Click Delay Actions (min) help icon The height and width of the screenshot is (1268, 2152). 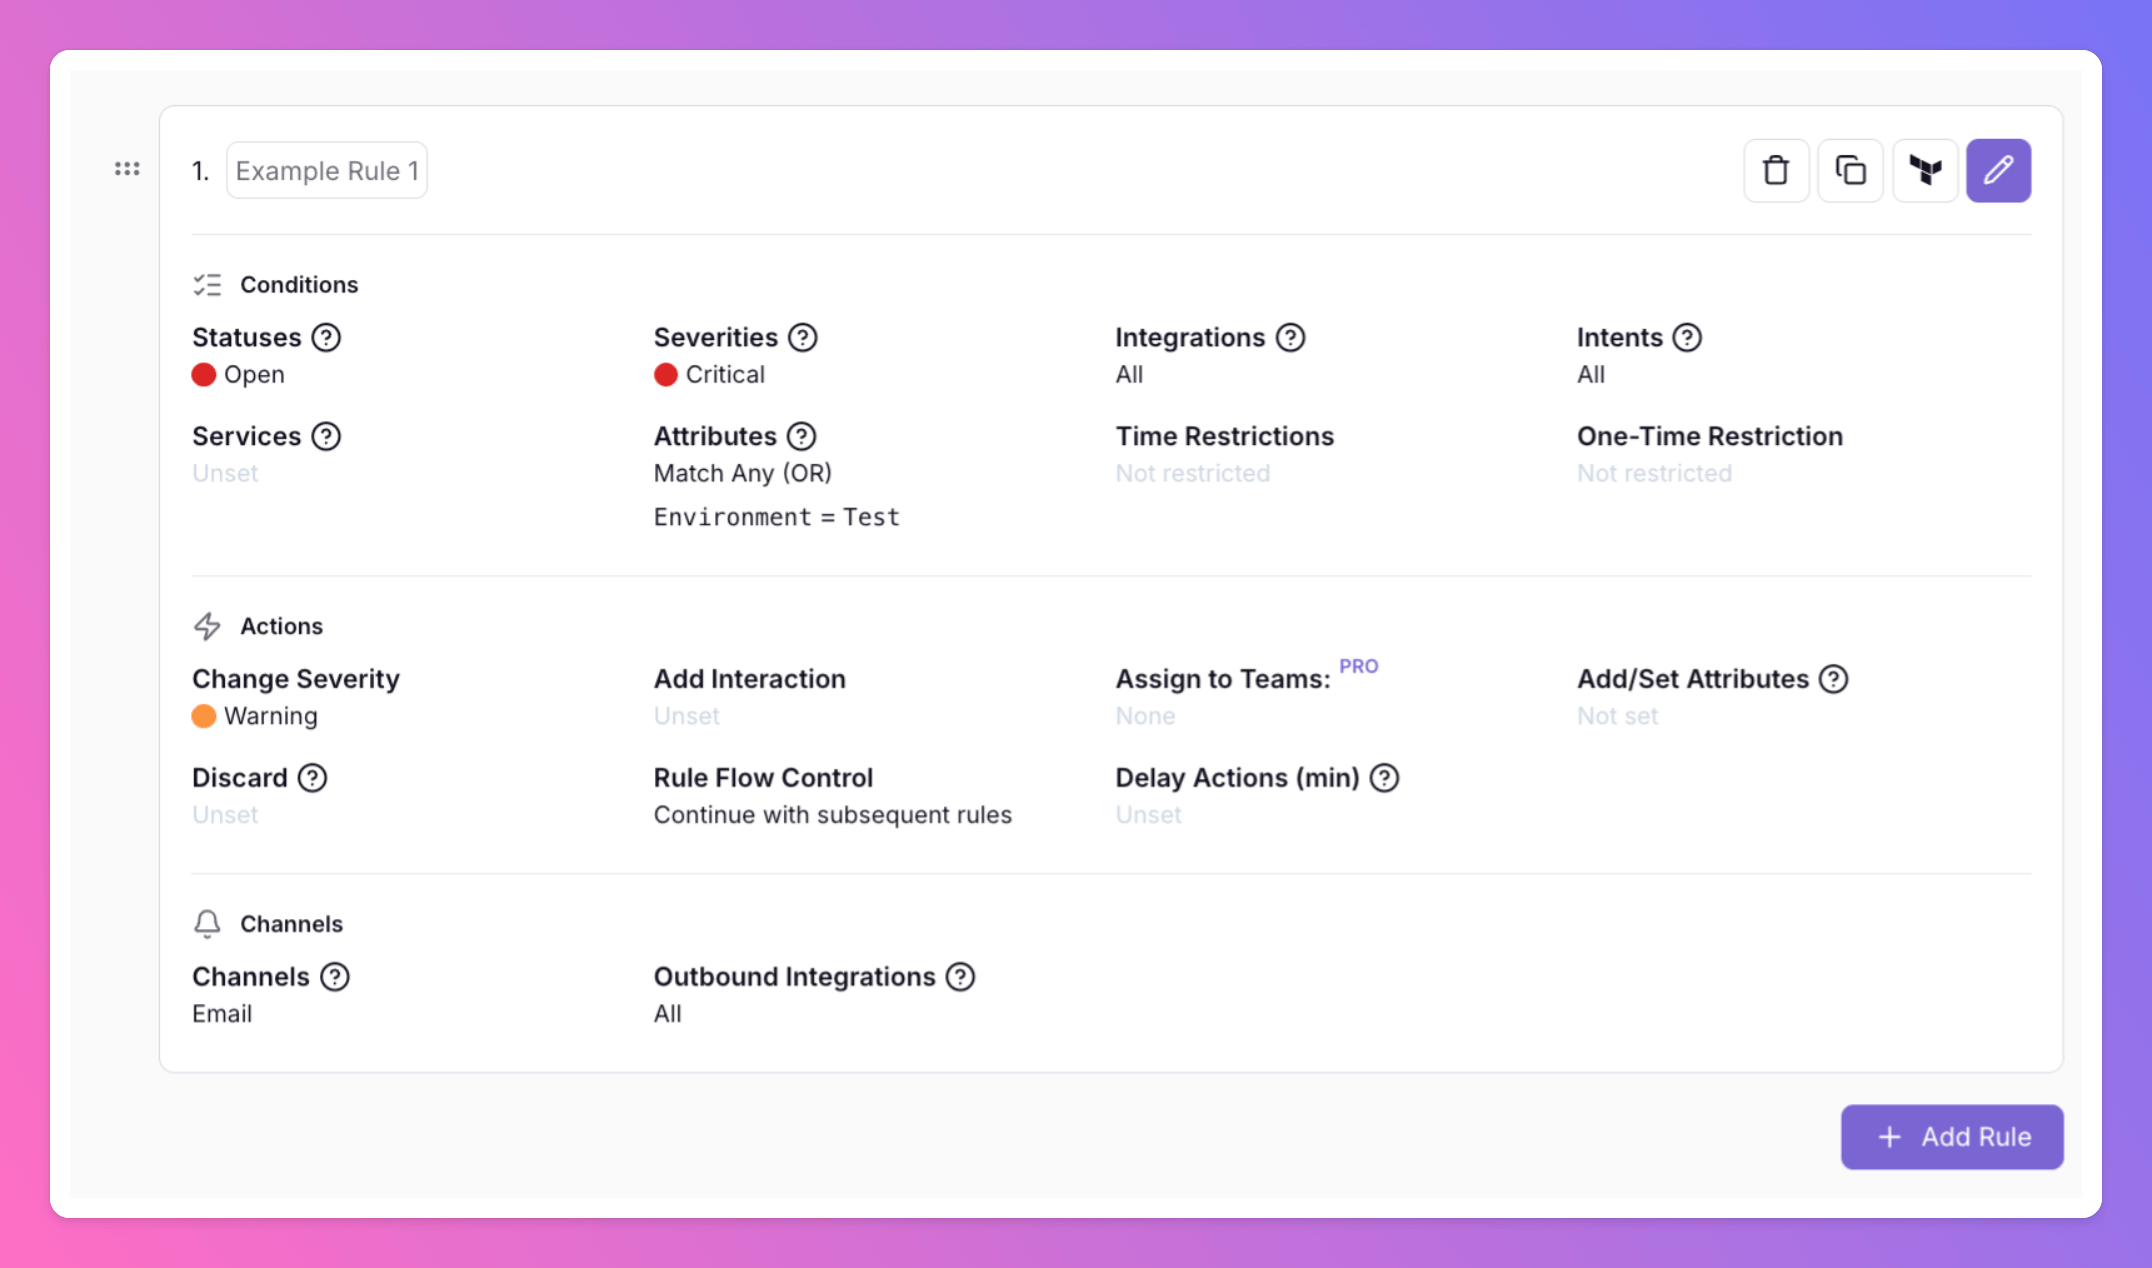pos(1384,778)
